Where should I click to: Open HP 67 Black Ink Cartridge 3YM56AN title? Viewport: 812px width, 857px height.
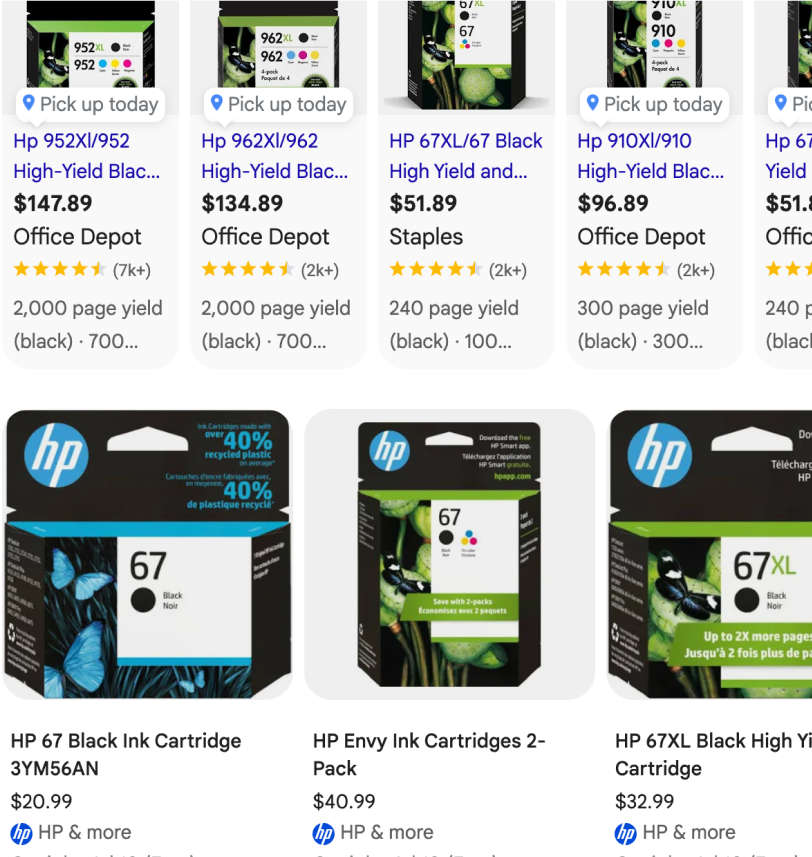pyautogui.click(x=126, y=755)
